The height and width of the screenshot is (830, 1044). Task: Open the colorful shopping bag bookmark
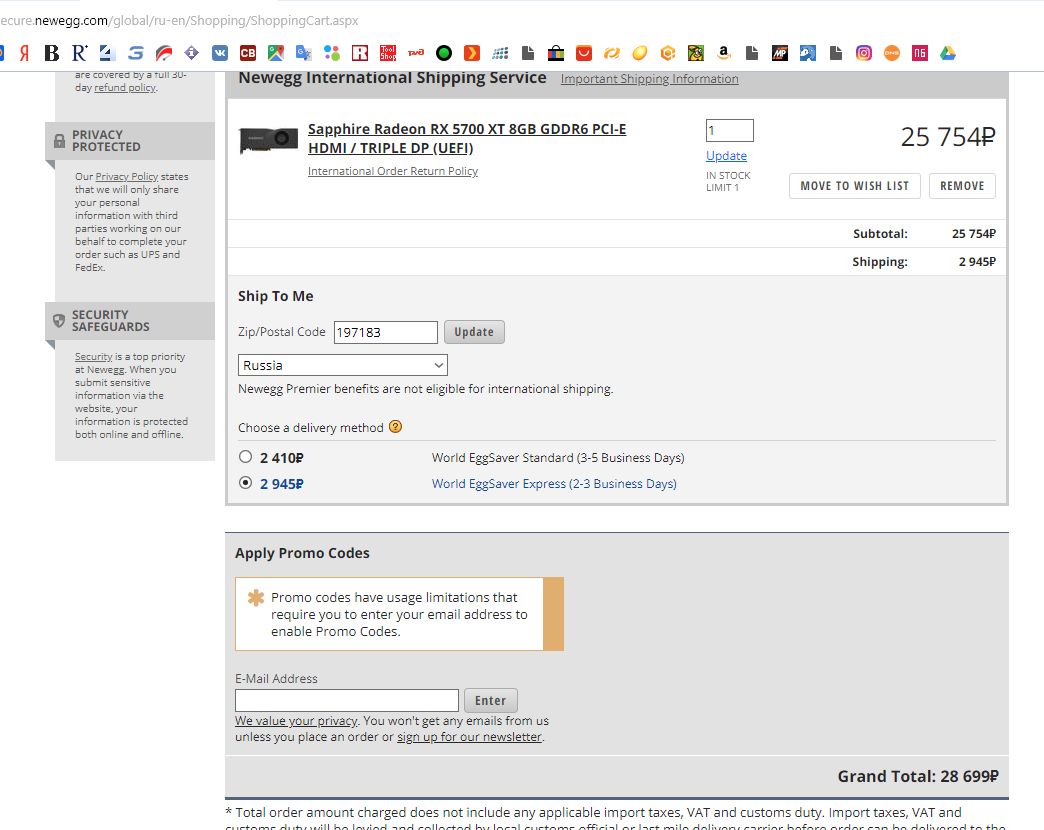[x=556, y=53]
